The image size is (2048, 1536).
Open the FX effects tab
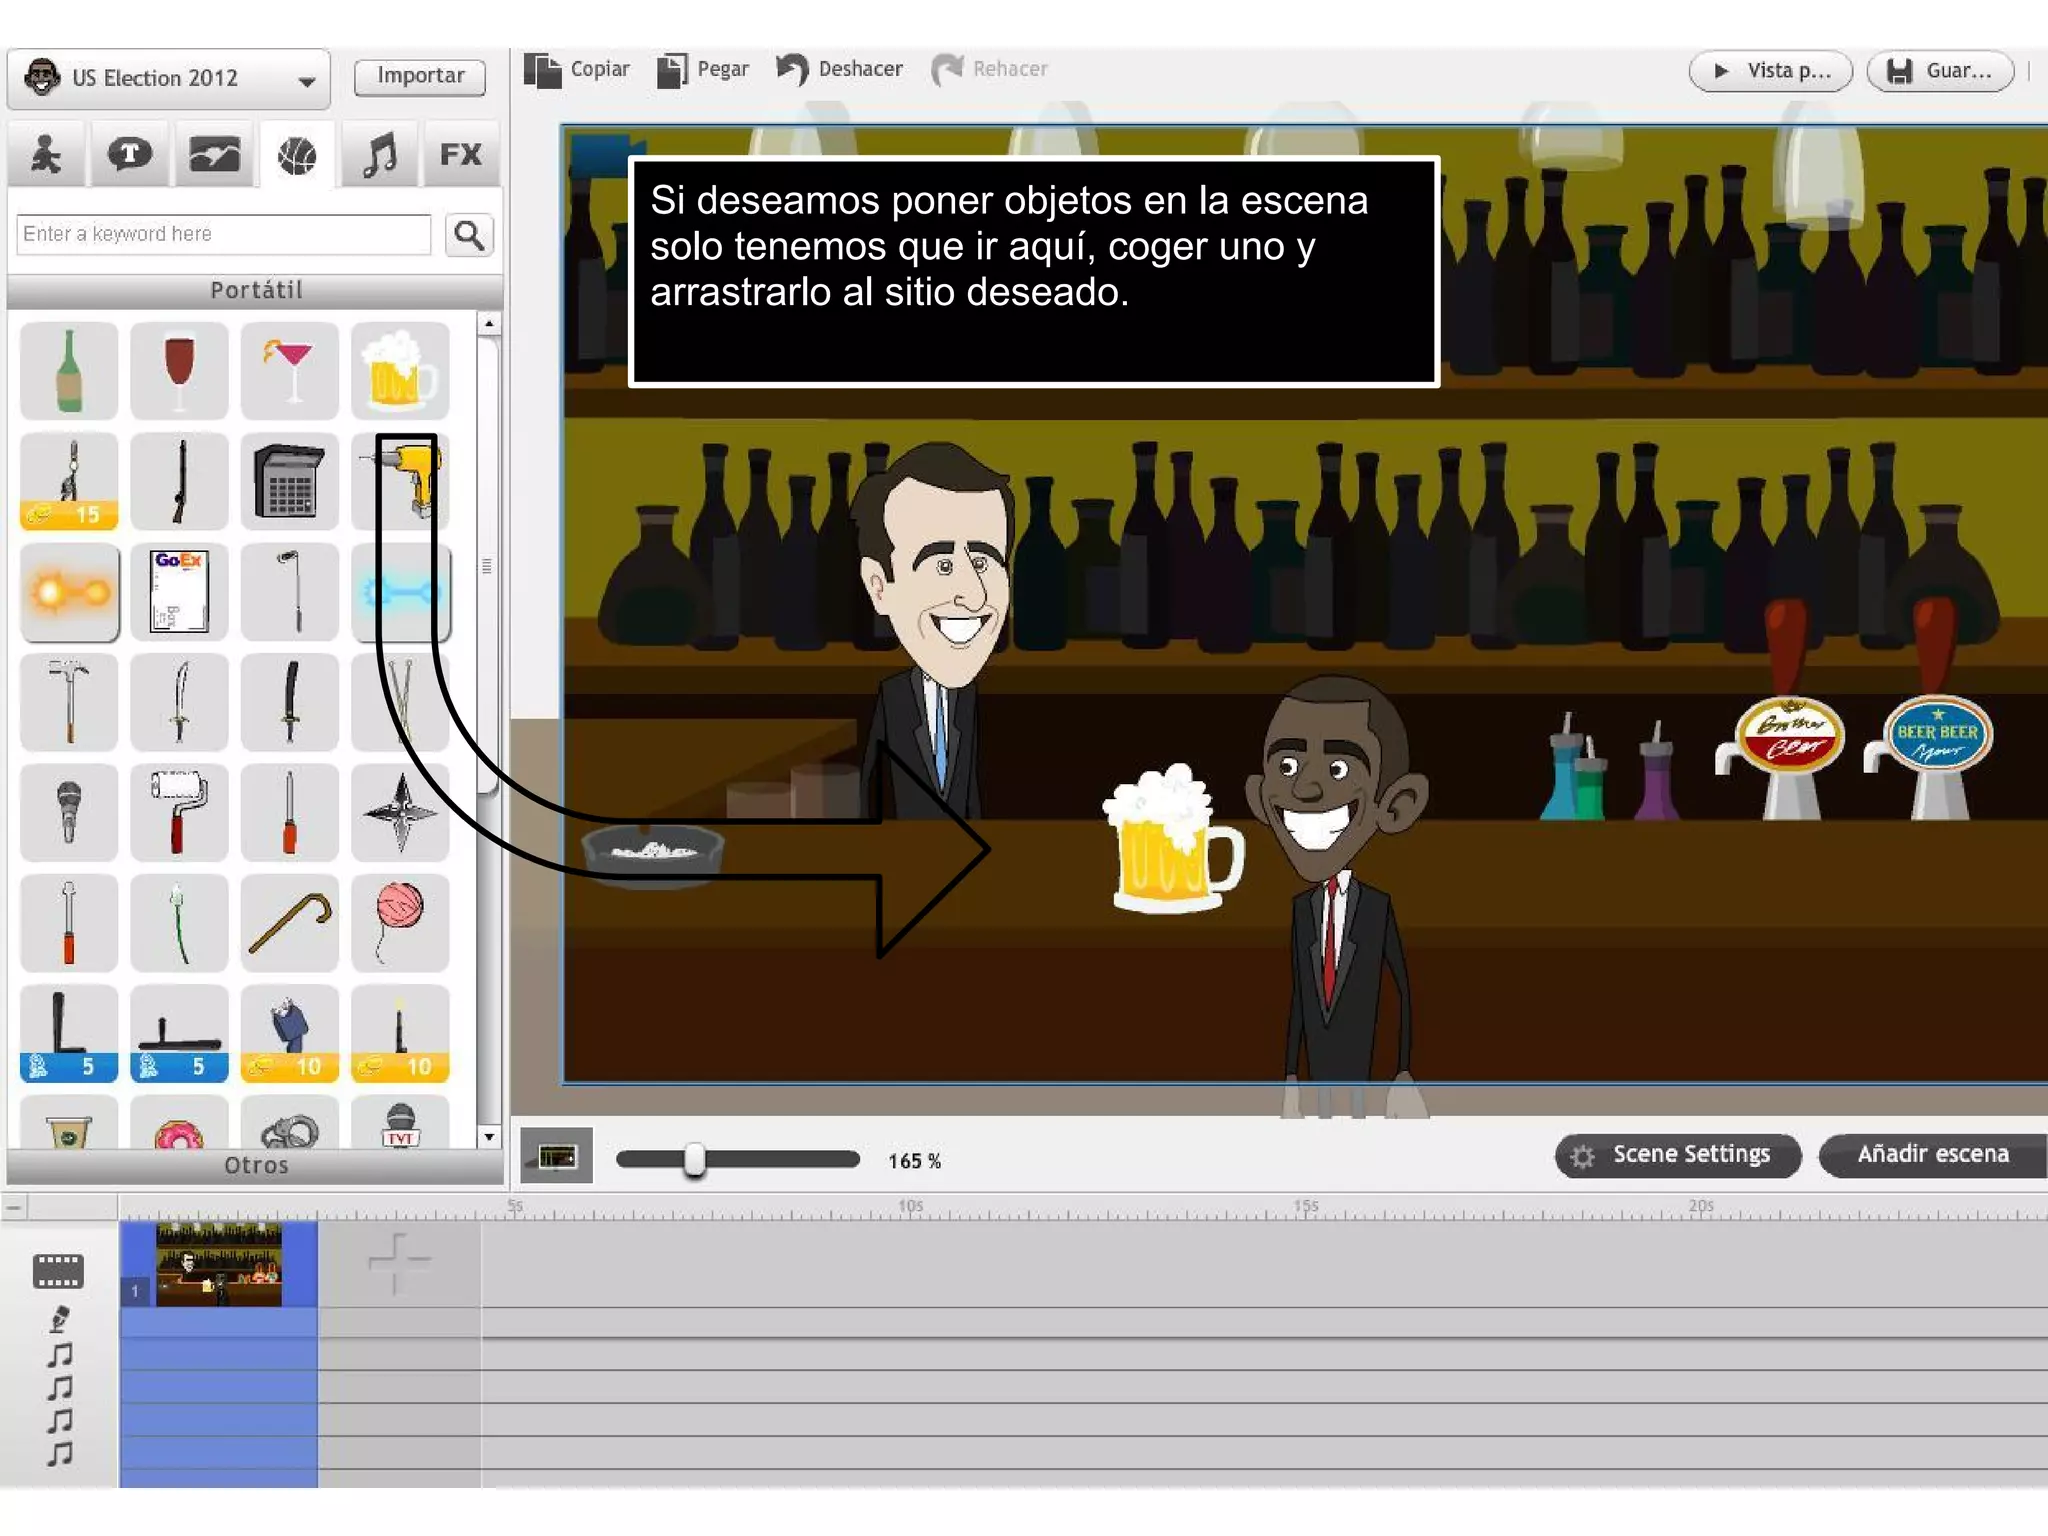pos(461,155)
